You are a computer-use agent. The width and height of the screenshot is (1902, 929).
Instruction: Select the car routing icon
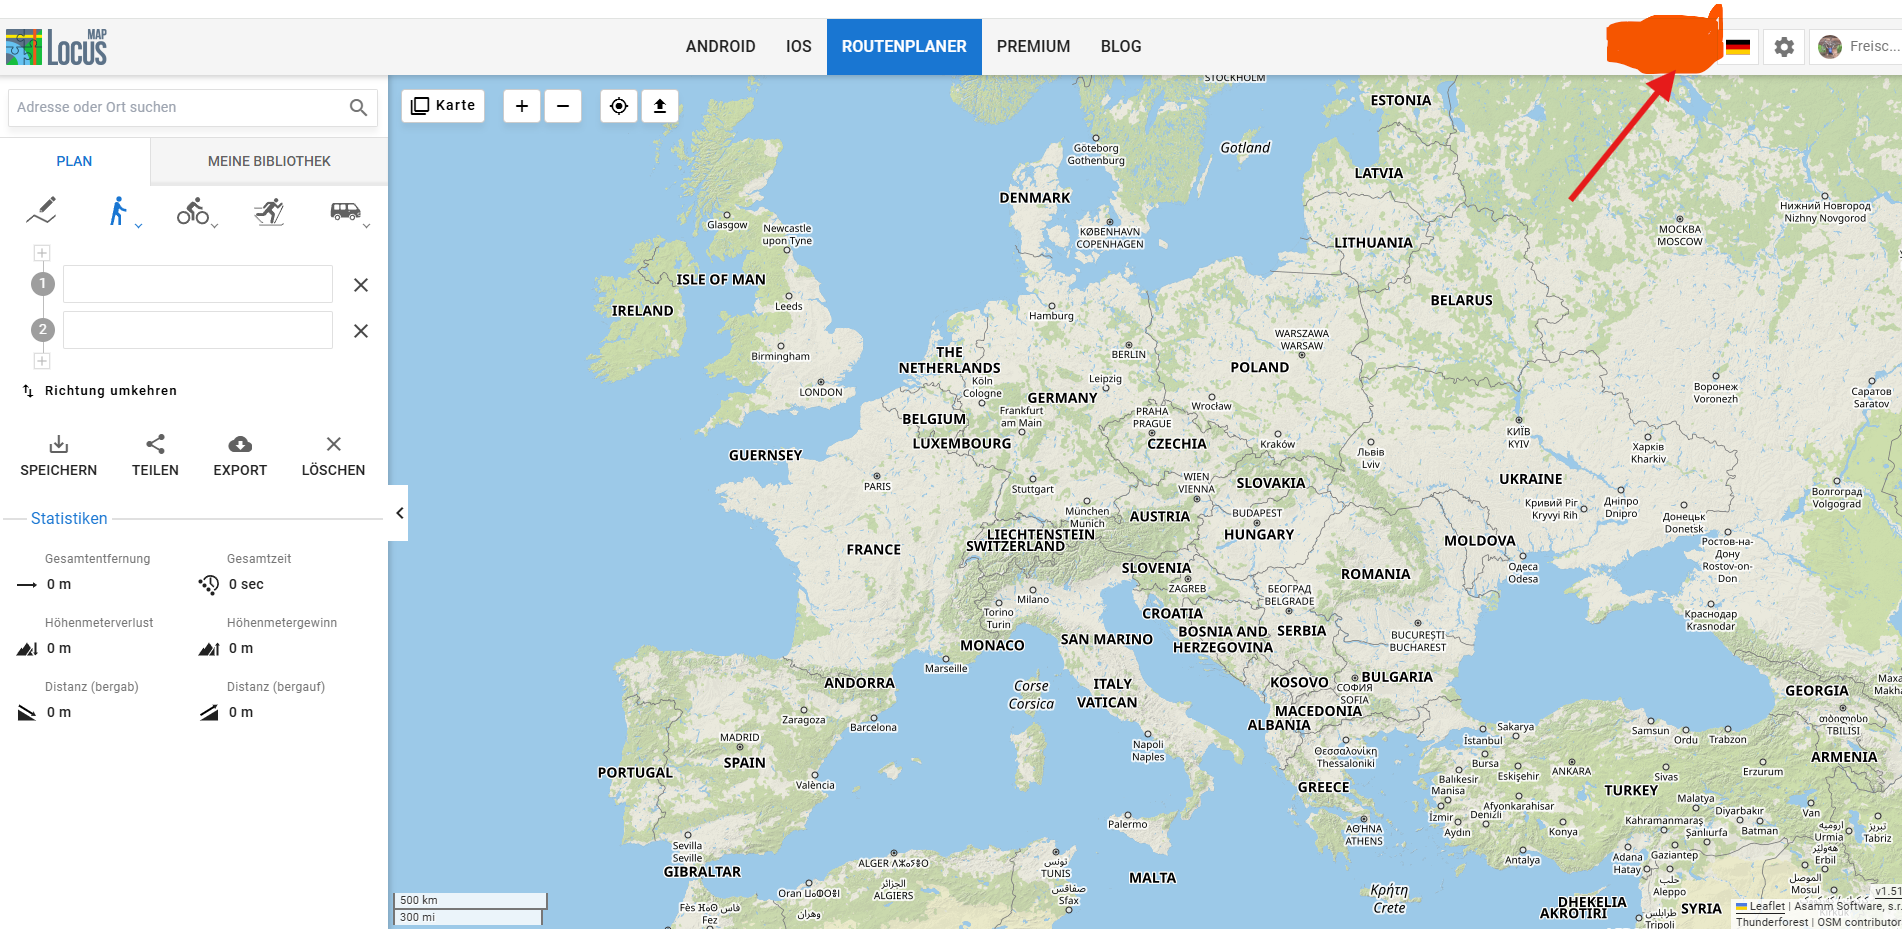[x=345, y=211]
